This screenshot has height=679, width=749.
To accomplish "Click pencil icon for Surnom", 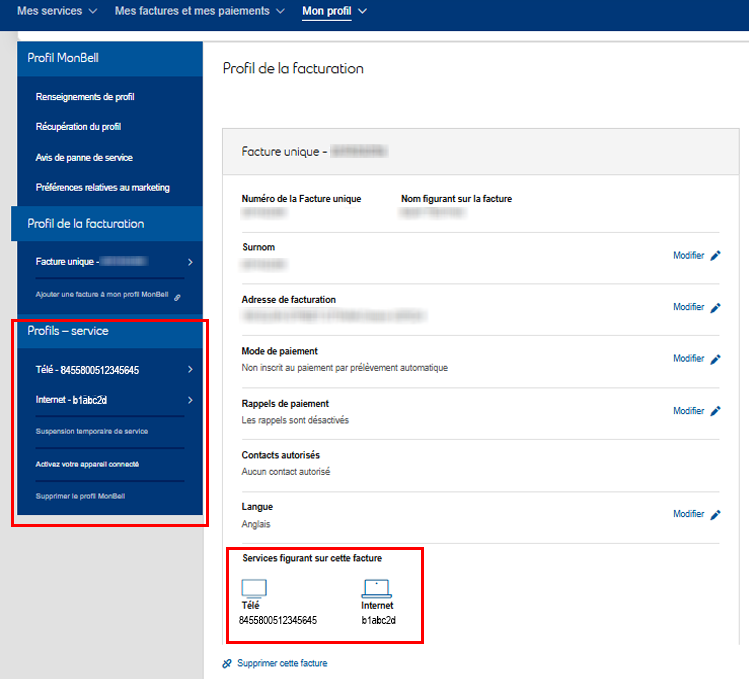I will (x=715, y=256).
